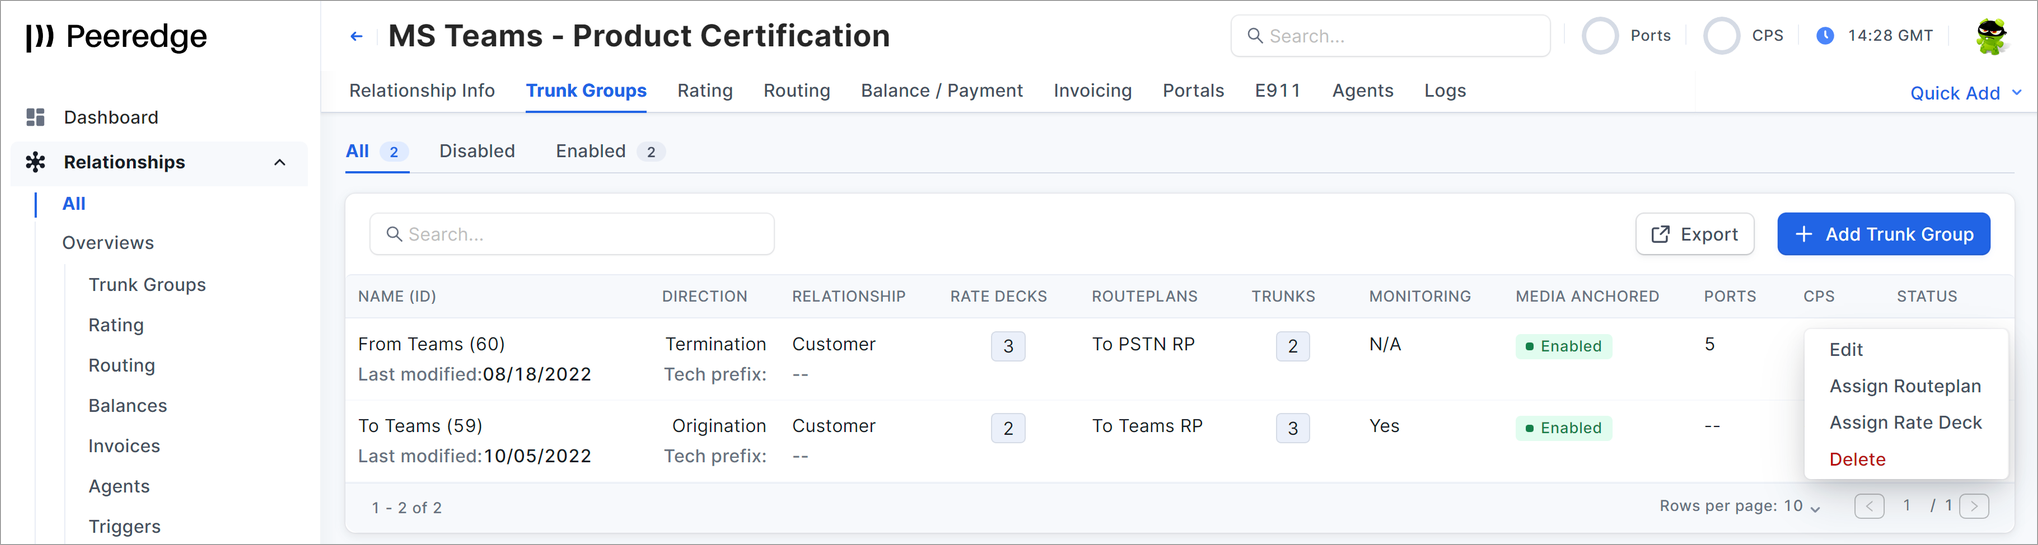Screen dimensions: 2038x545
Task: Open the Dashboard grid icon
Action: tap(36, 117)
